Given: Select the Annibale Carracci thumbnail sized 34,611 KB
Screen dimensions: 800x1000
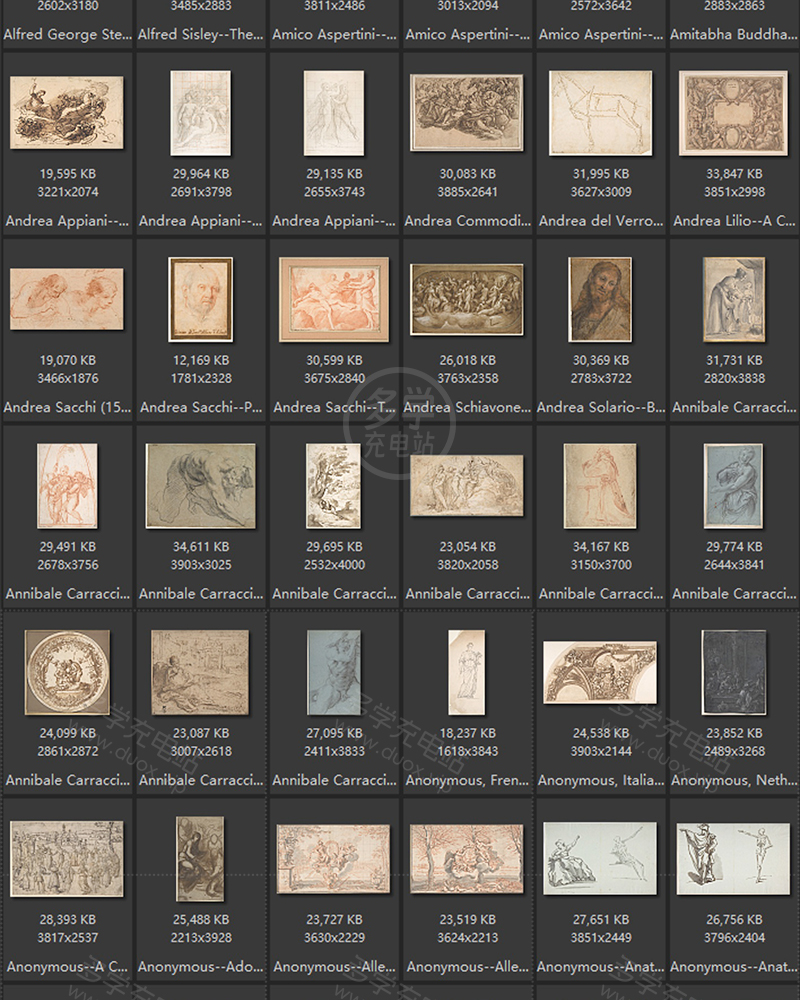Looking at the screenshot, I should (200, 485).
